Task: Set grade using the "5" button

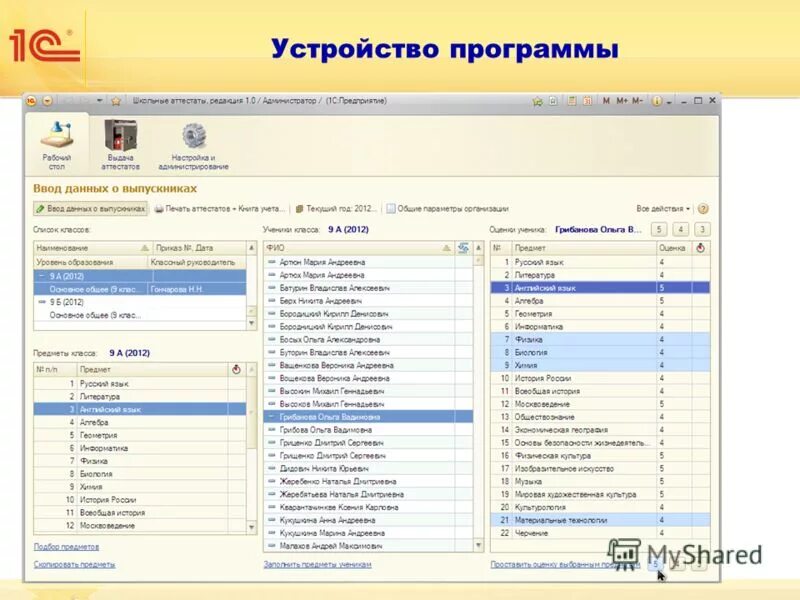Action: click(657, 230)
